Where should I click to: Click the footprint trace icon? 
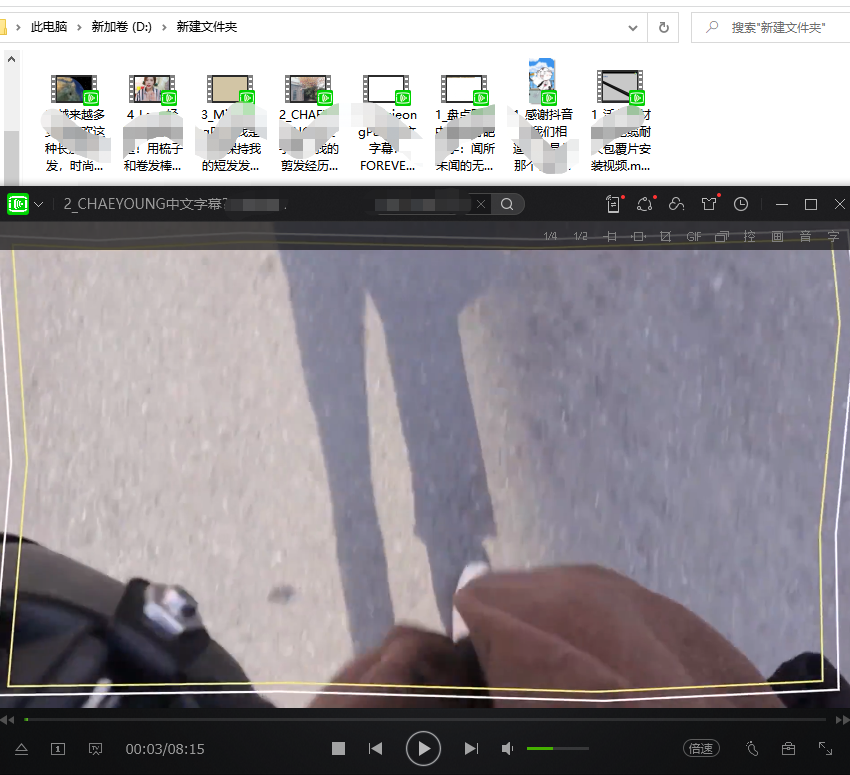coord(752,748)
